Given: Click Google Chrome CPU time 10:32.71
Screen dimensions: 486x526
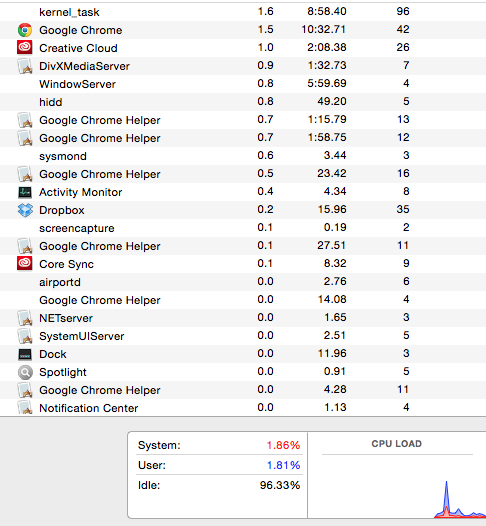Looking at the screenshot, I should [x=323, y=30].
